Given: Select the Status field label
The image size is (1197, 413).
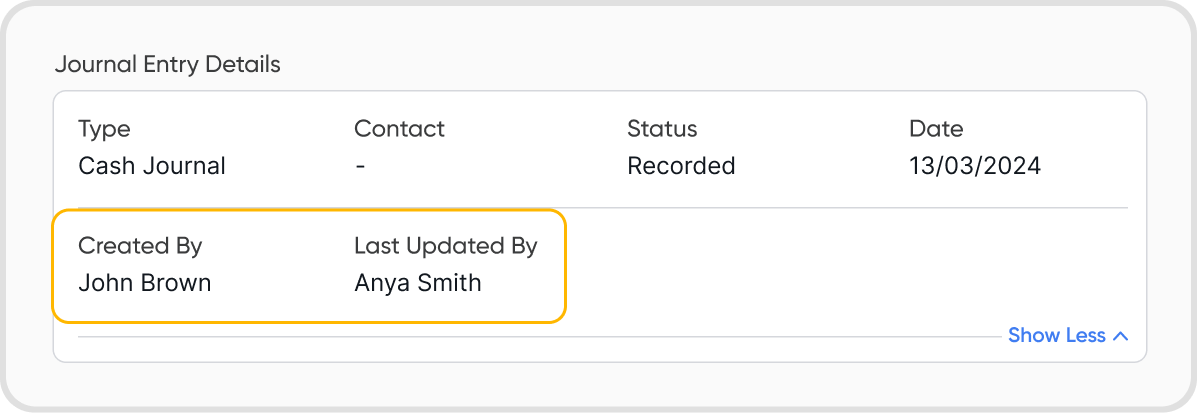Looking at the screenshot, I should [662, 129].
